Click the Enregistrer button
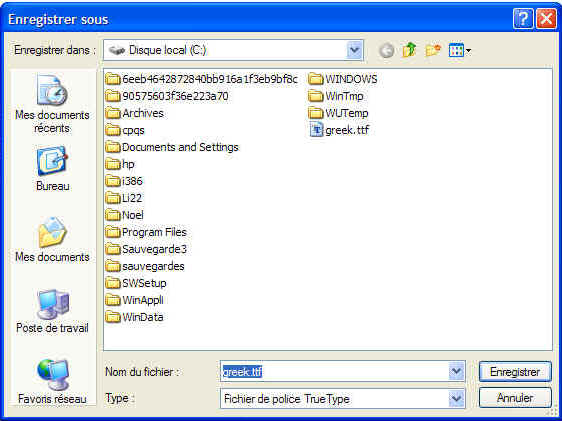Image resolution: width=562 pixels, height=421 pixels. (x=515, y=372)
